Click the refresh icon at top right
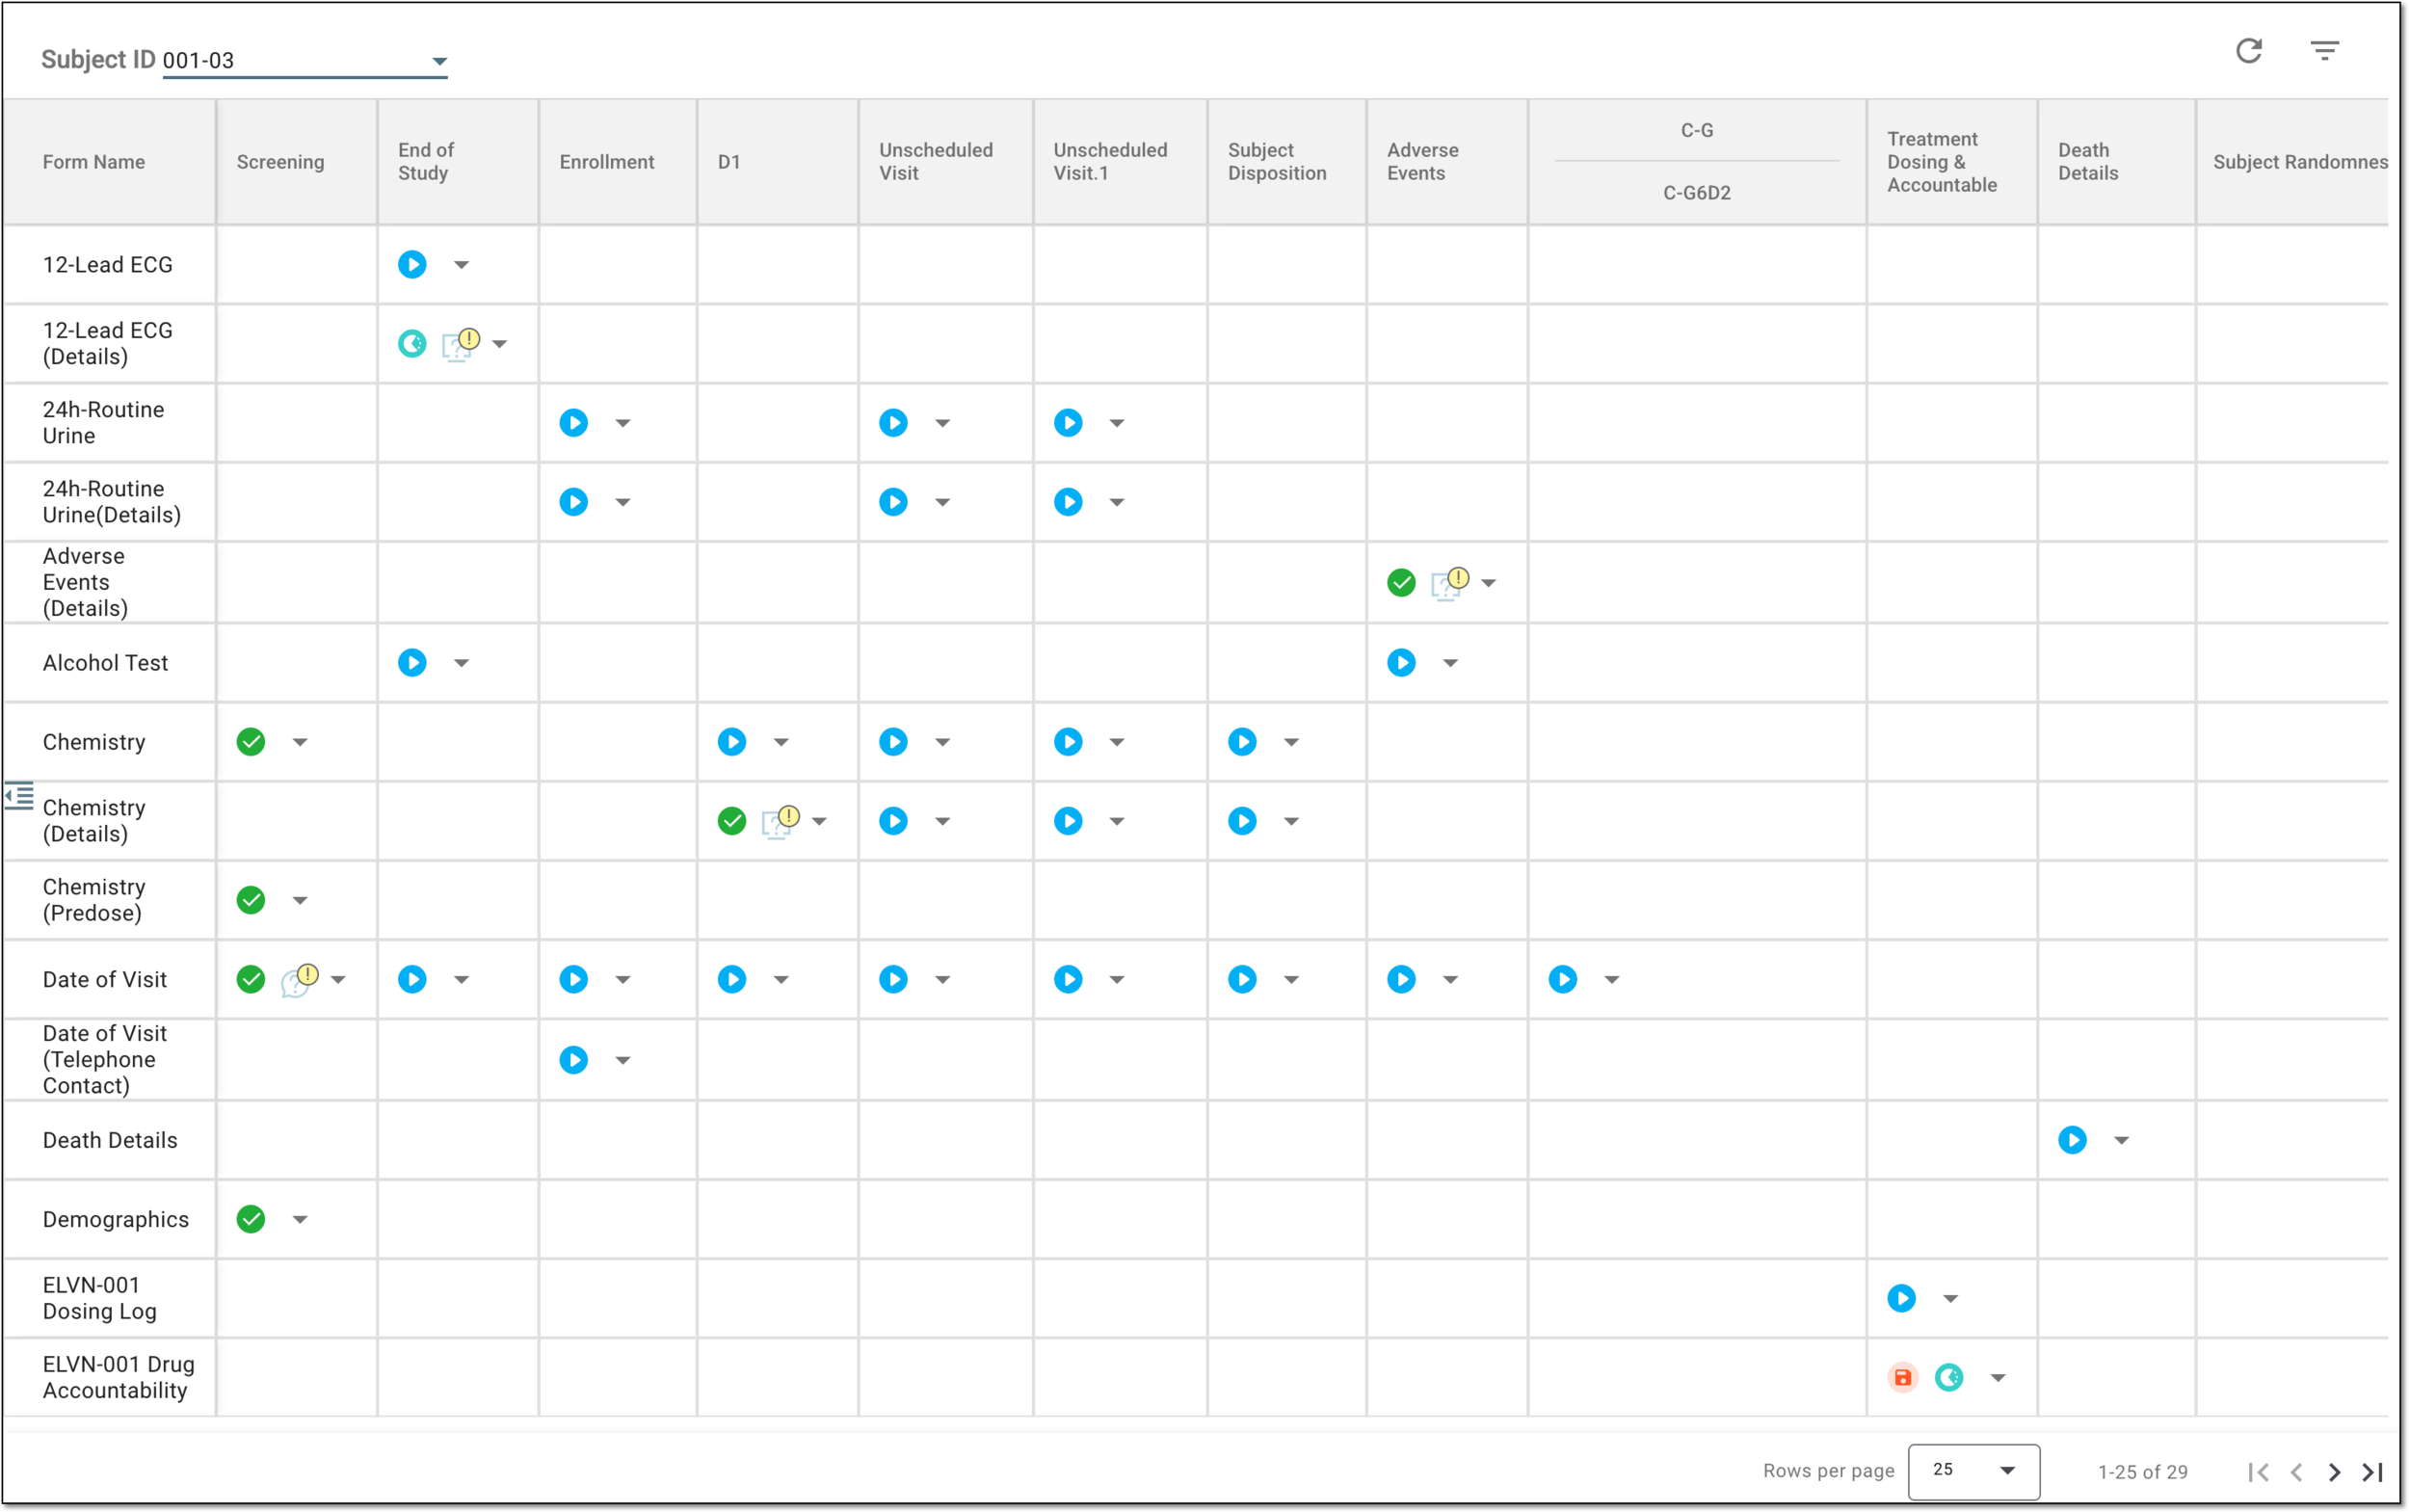Image resolution: width=2409 pixels, height=1512 pixels. (x=2249, y=51)
